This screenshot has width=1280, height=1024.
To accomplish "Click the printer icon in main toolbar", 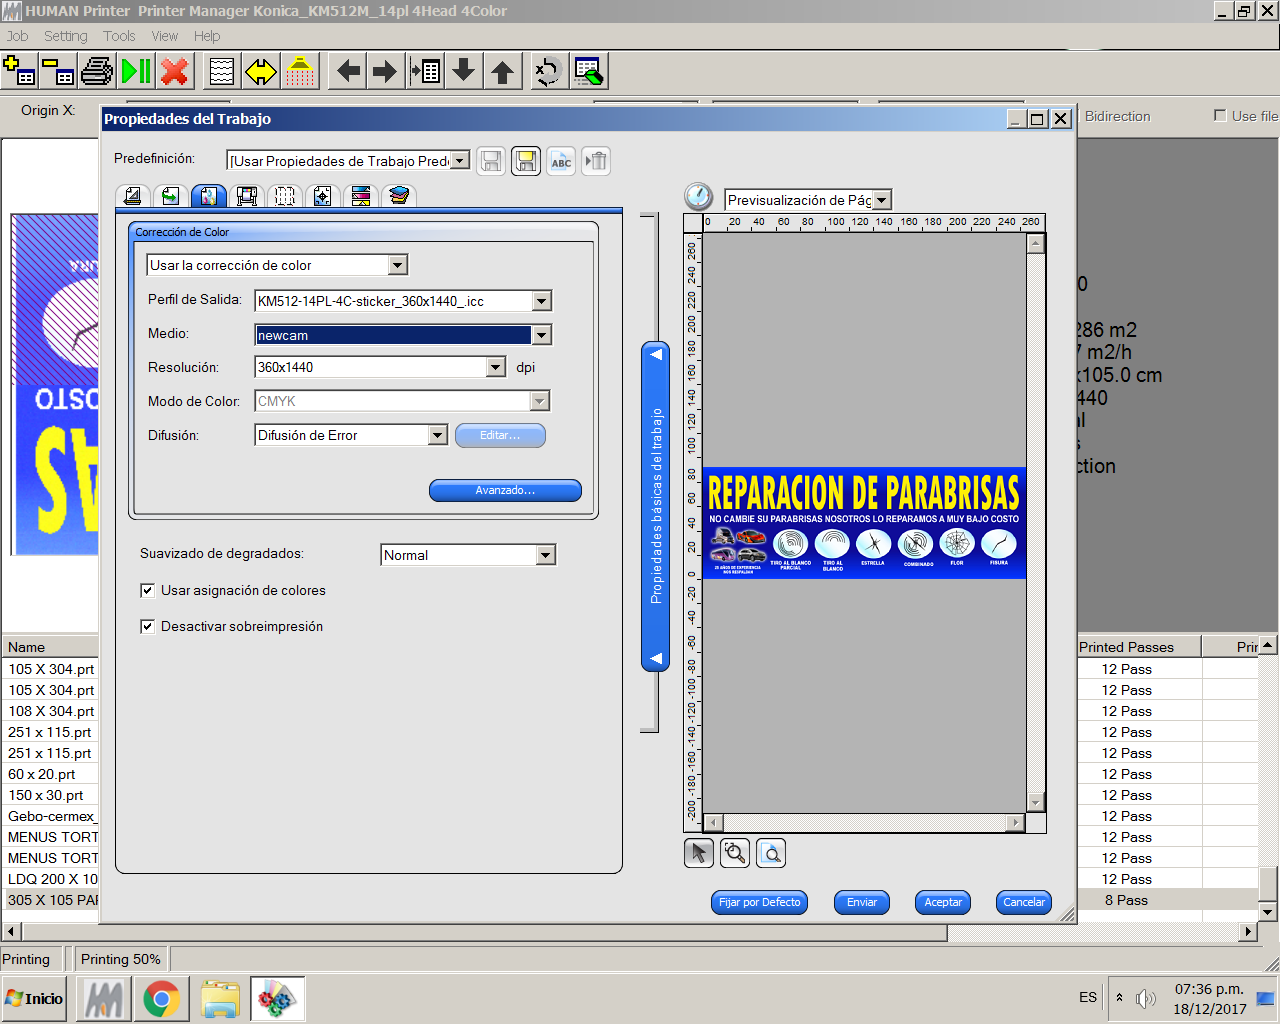I will click(x=97, y=72).
